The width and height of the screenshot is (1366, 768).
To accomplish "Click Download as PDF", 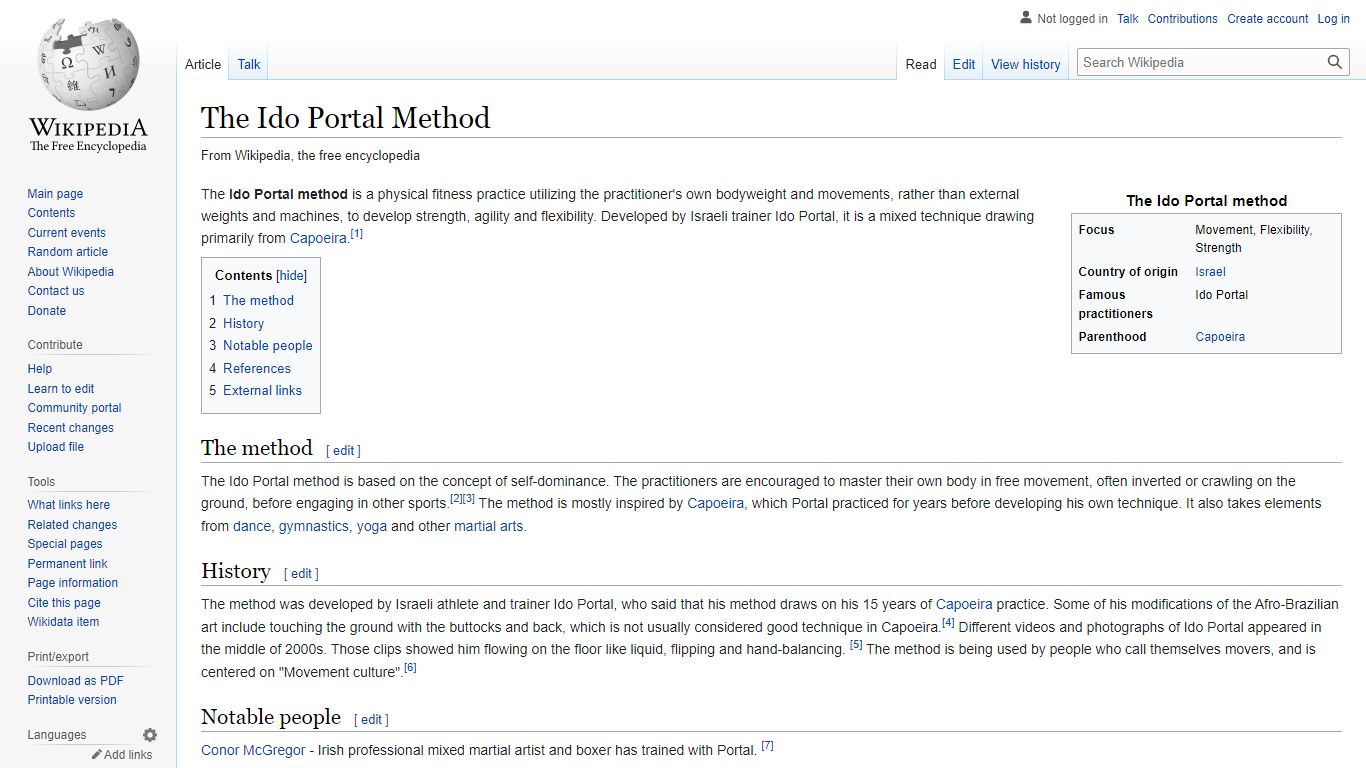I will coord(76,681).
